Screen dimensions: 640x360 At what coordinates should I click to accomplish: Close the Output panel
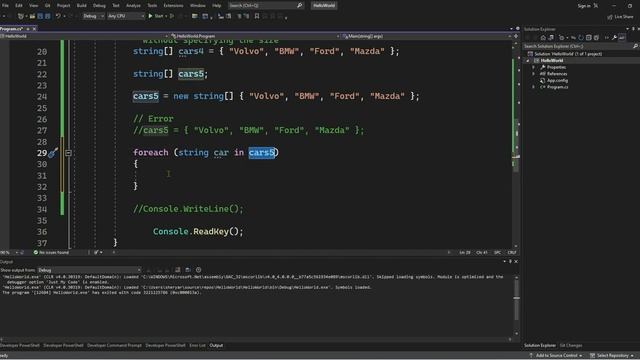516,262
